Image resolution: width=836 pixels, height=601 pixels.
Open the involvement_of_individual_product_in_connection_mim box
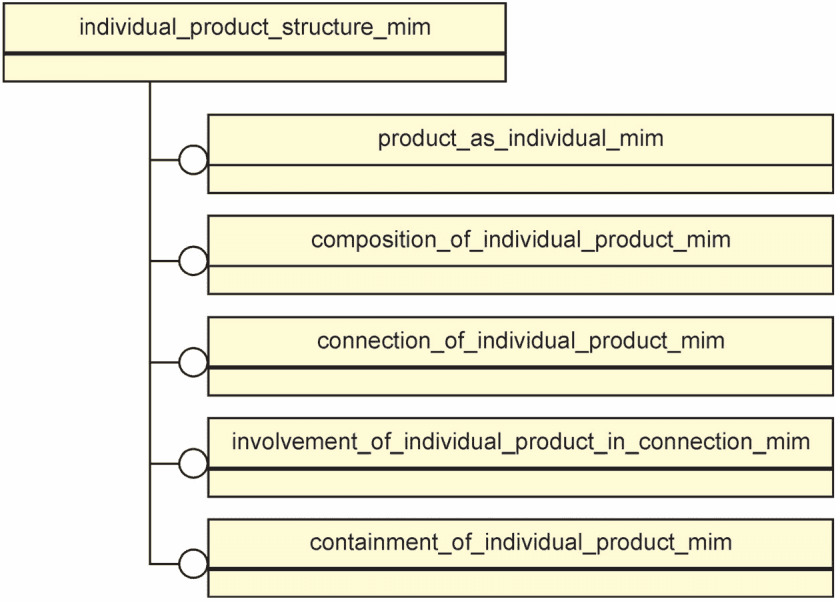pos(520,458)
